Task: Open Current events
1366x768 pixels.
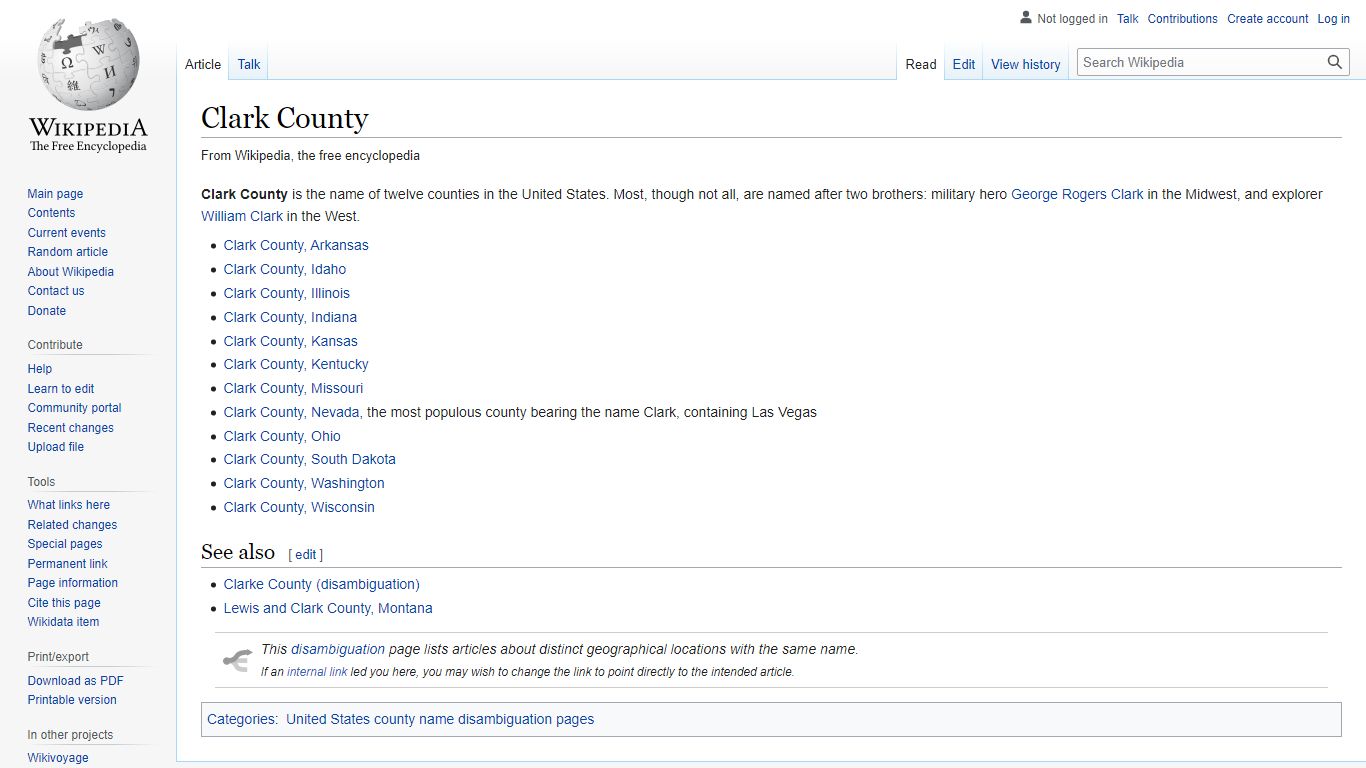Action: (x=66, y=233)
